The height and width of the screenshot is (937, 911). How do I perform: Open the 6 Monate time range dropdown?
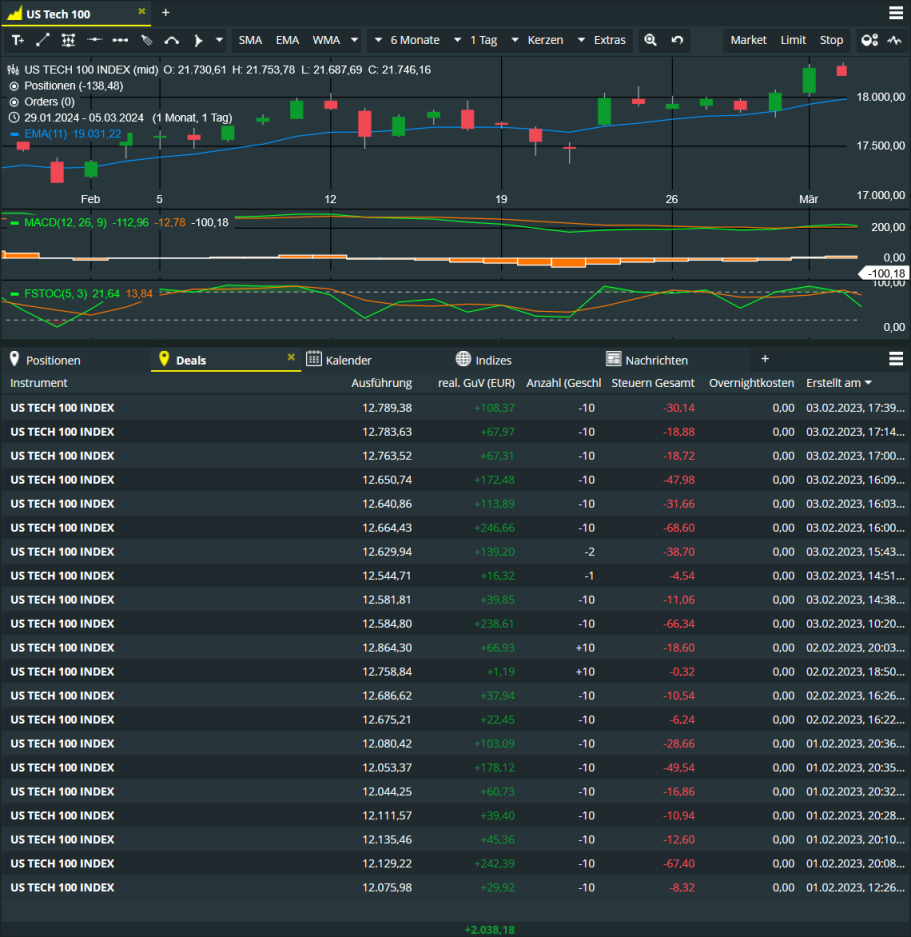tap(408, 40)
